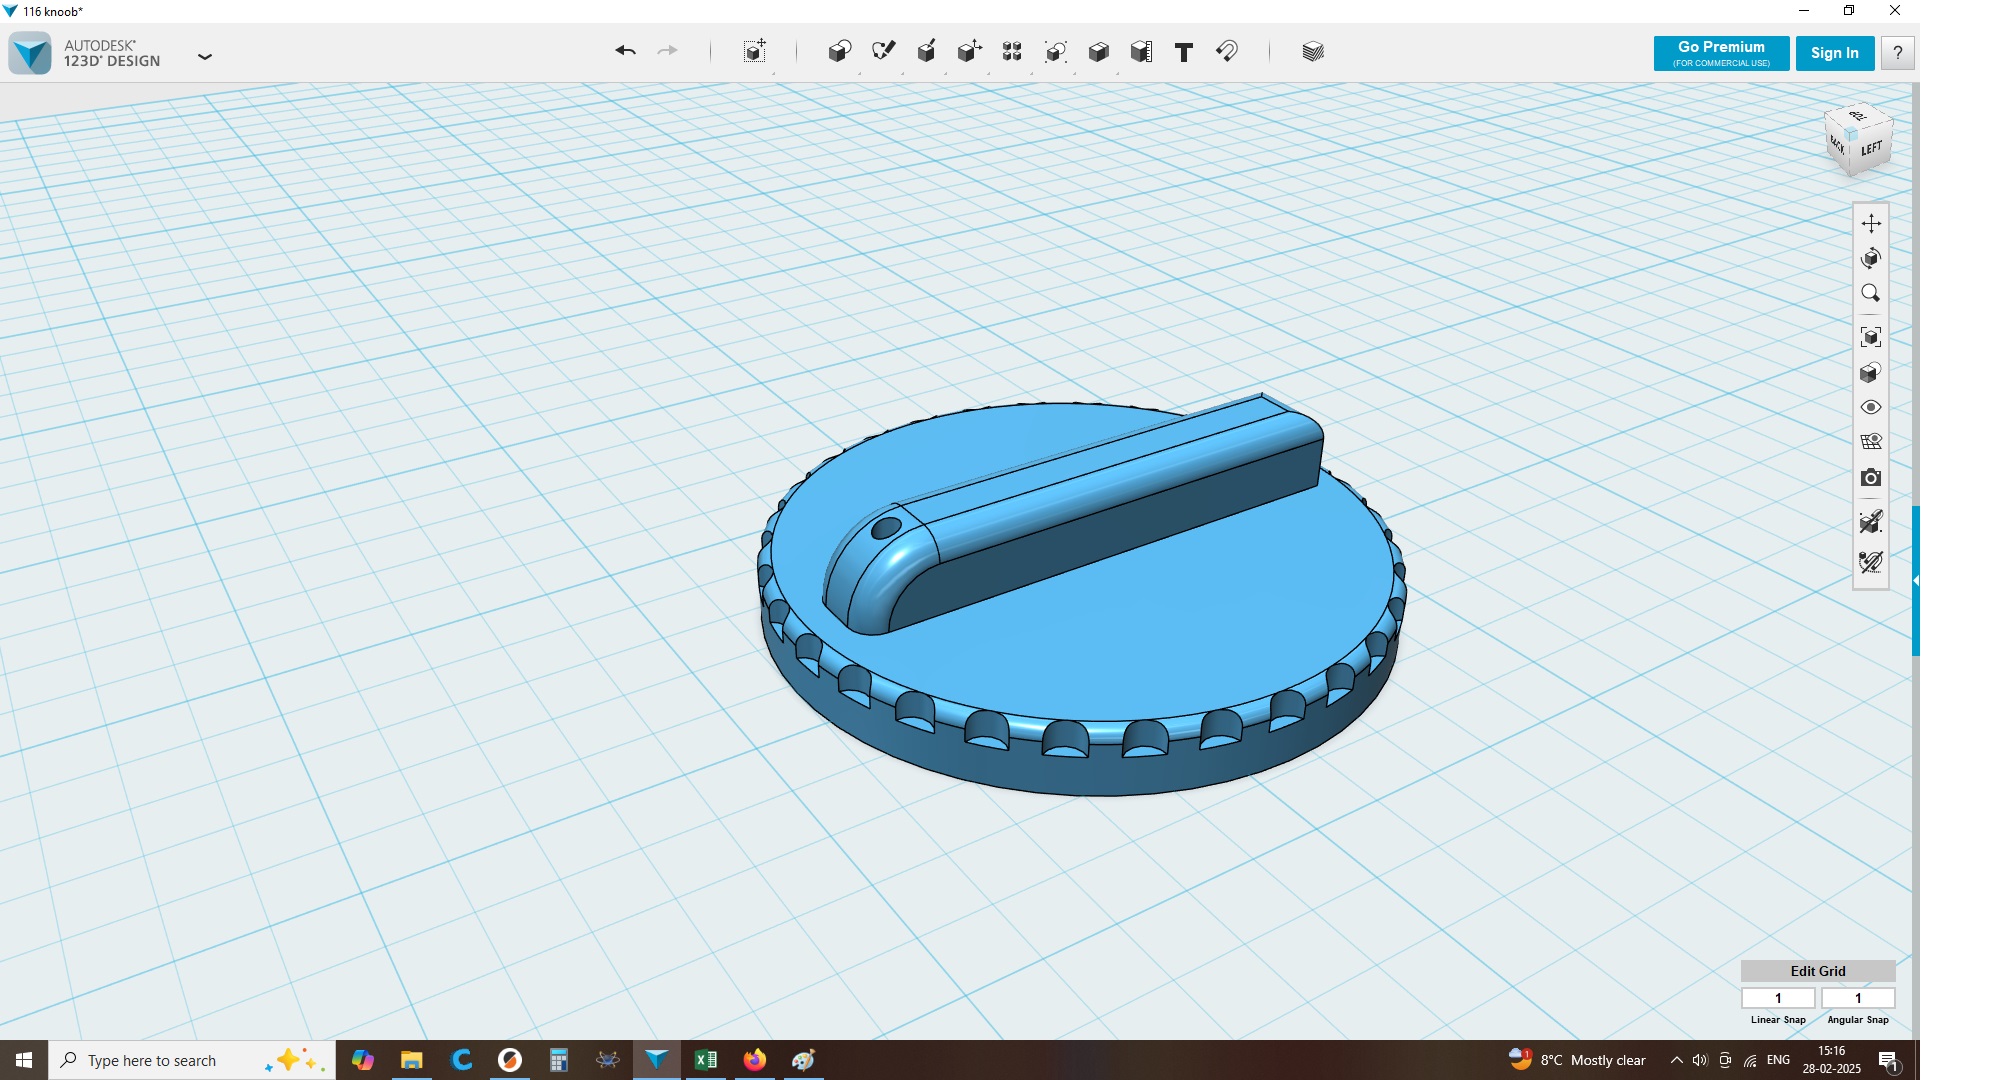This screenshot has height=1080, width=2000.
Task: Open the Modify tool
Action: 969,51
